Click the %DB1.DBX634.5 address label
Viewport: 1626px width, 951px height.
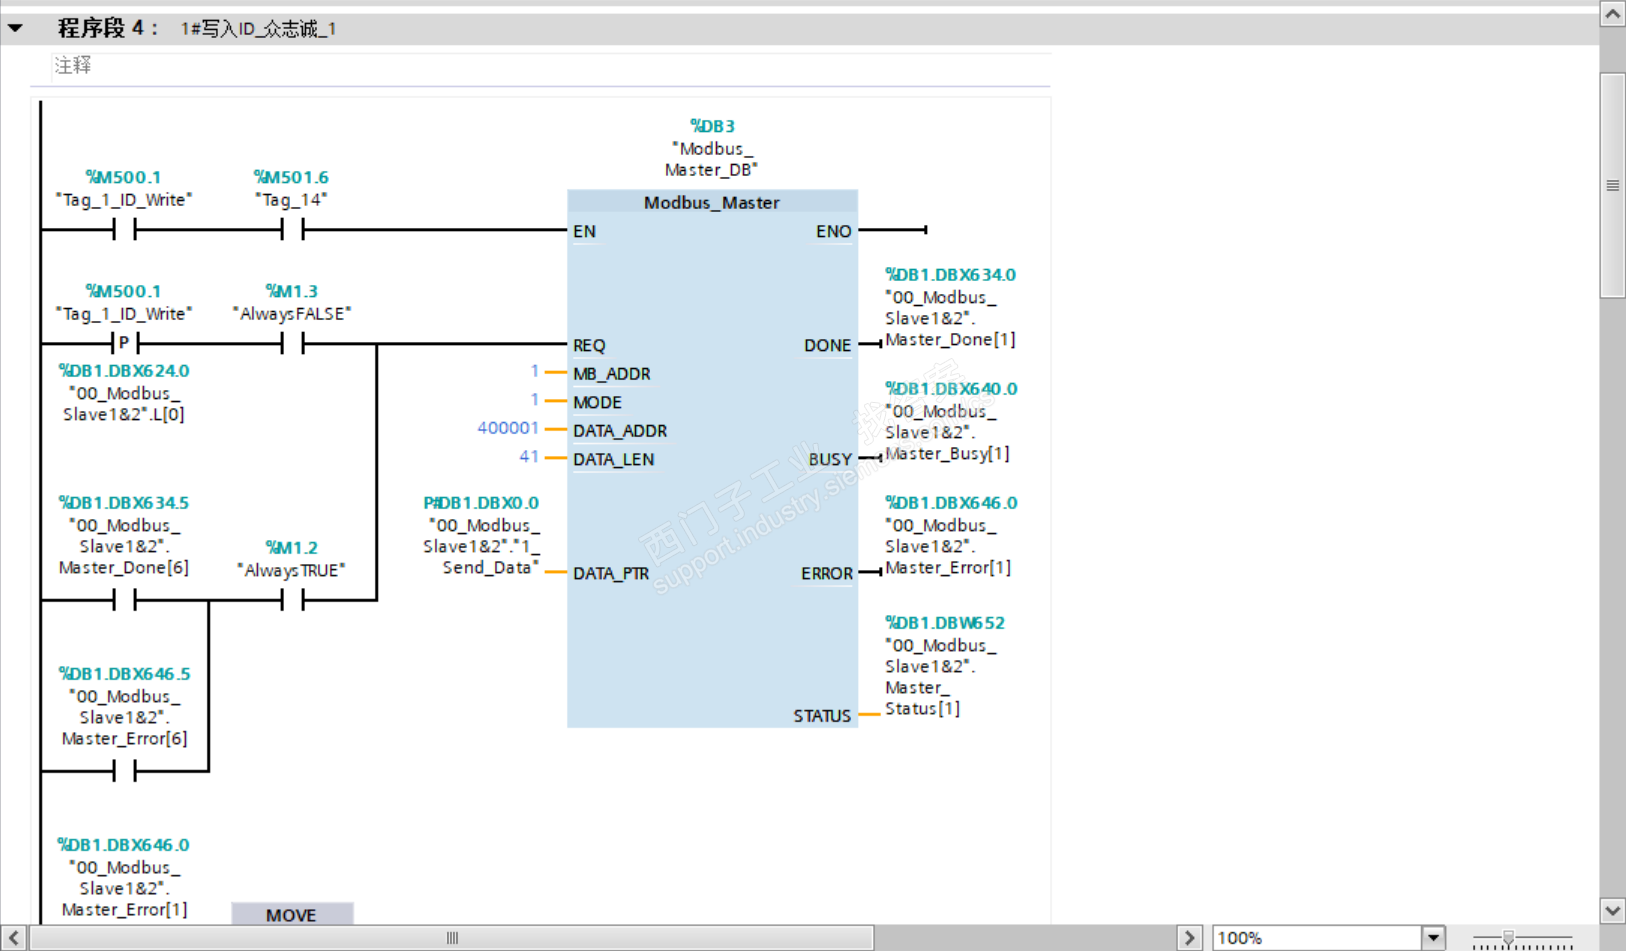point(124,503)
